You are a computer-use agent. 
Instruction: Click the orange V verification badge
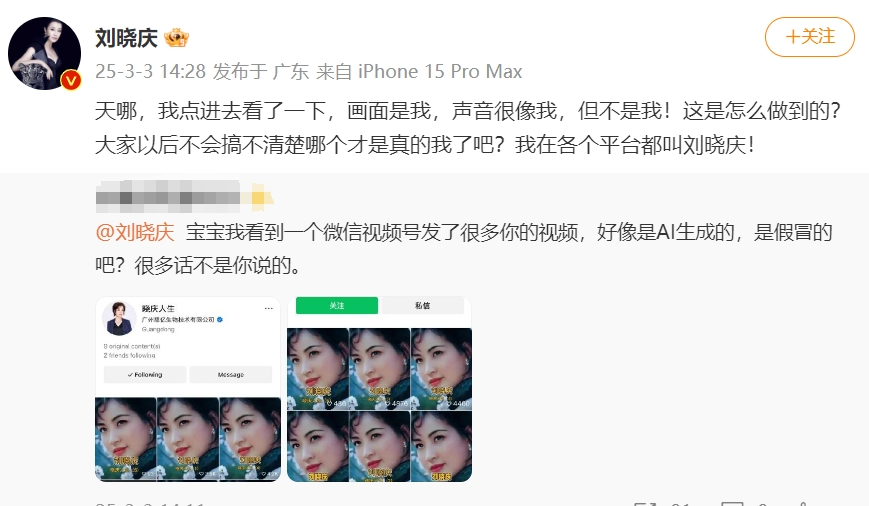[71, 80]
